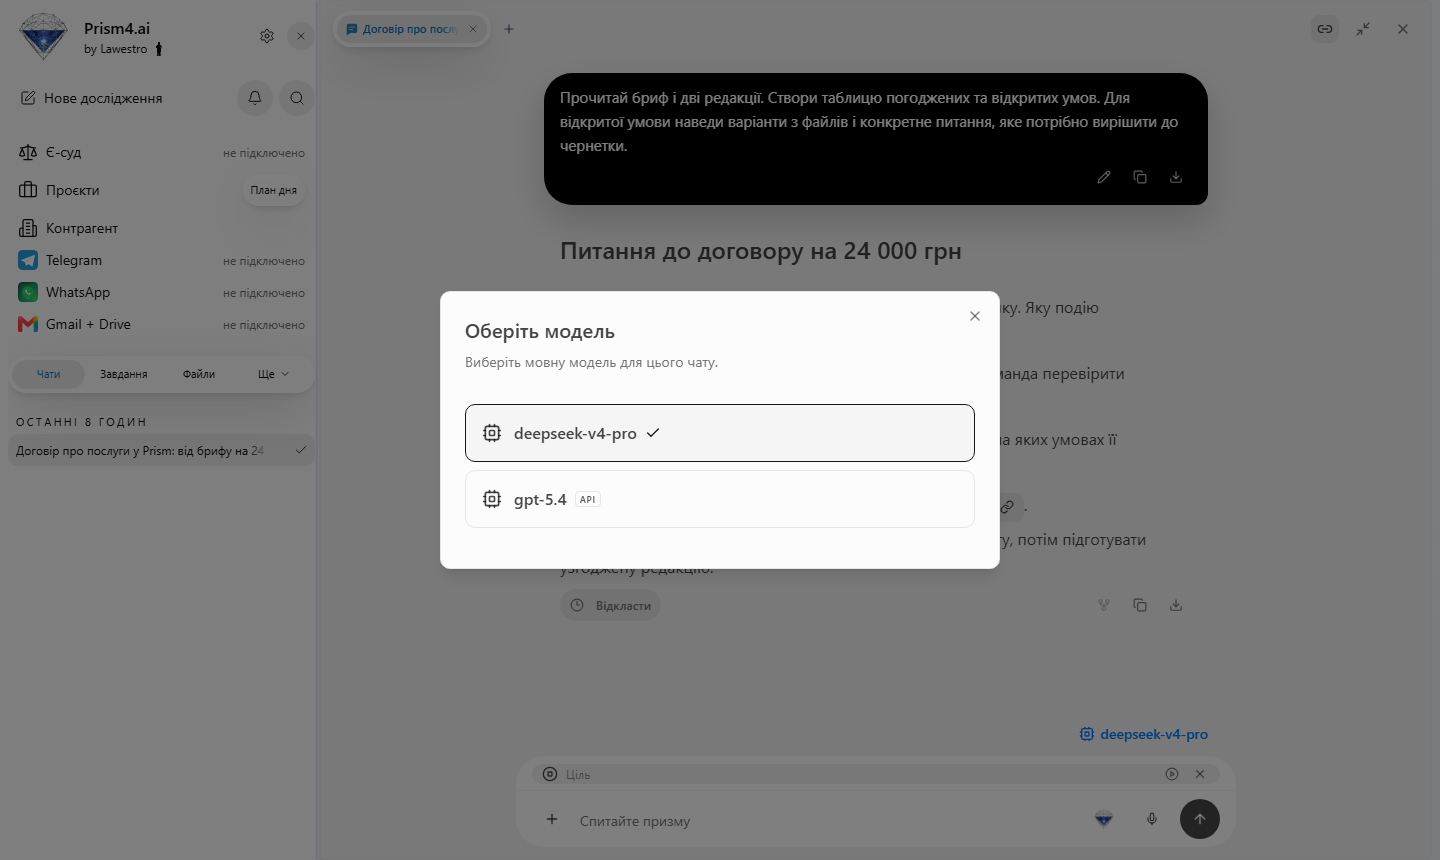Viewport: 1440px width, 860px height.
Task: Click the План дня button
Action: click(x=274, y=190)
